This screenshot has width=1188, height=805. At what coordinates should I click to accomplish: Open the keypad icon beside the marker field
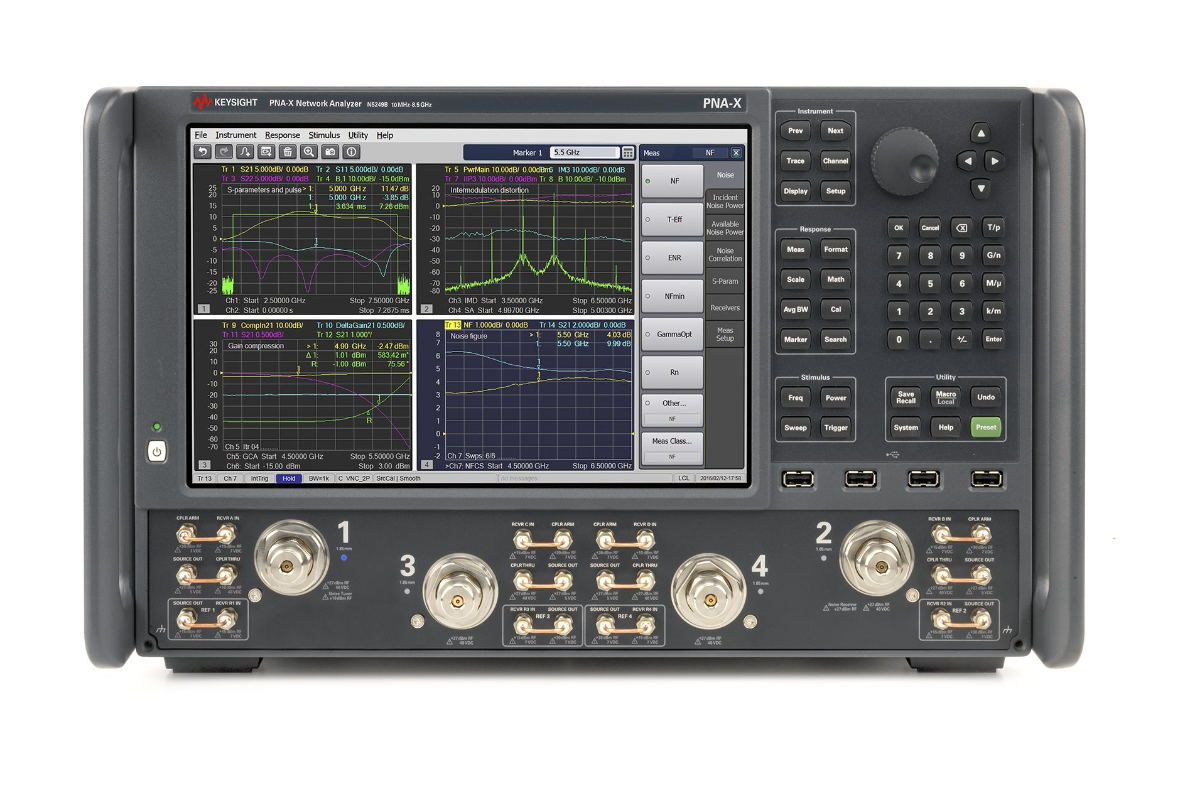[628, 153]
